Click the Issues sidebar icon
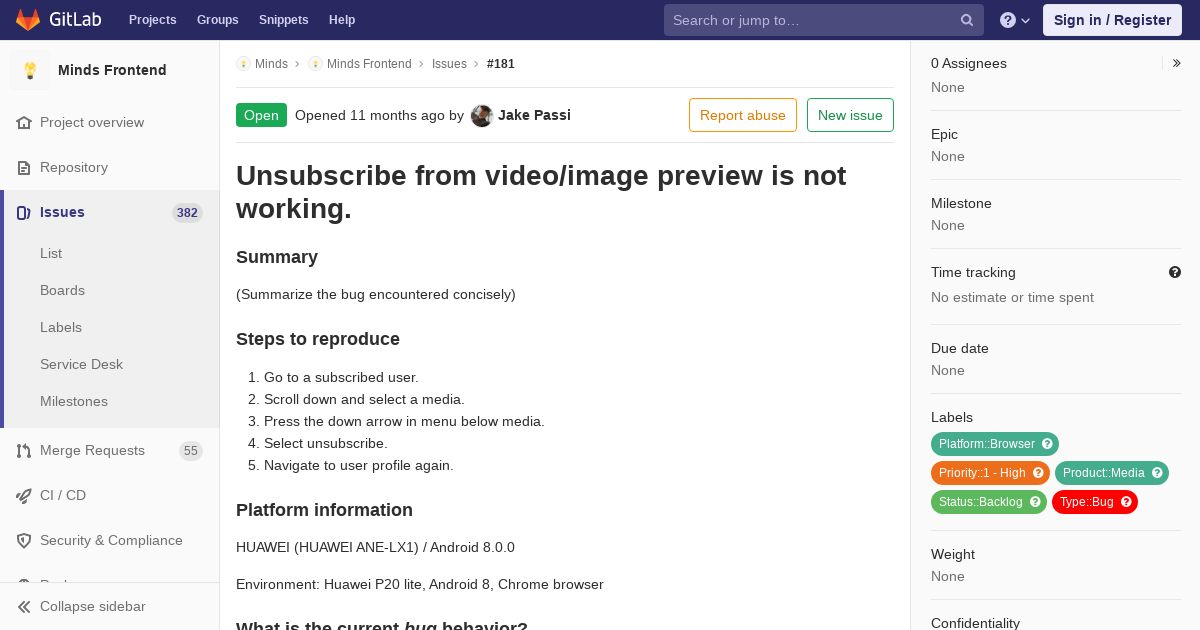 click(24, 213)
